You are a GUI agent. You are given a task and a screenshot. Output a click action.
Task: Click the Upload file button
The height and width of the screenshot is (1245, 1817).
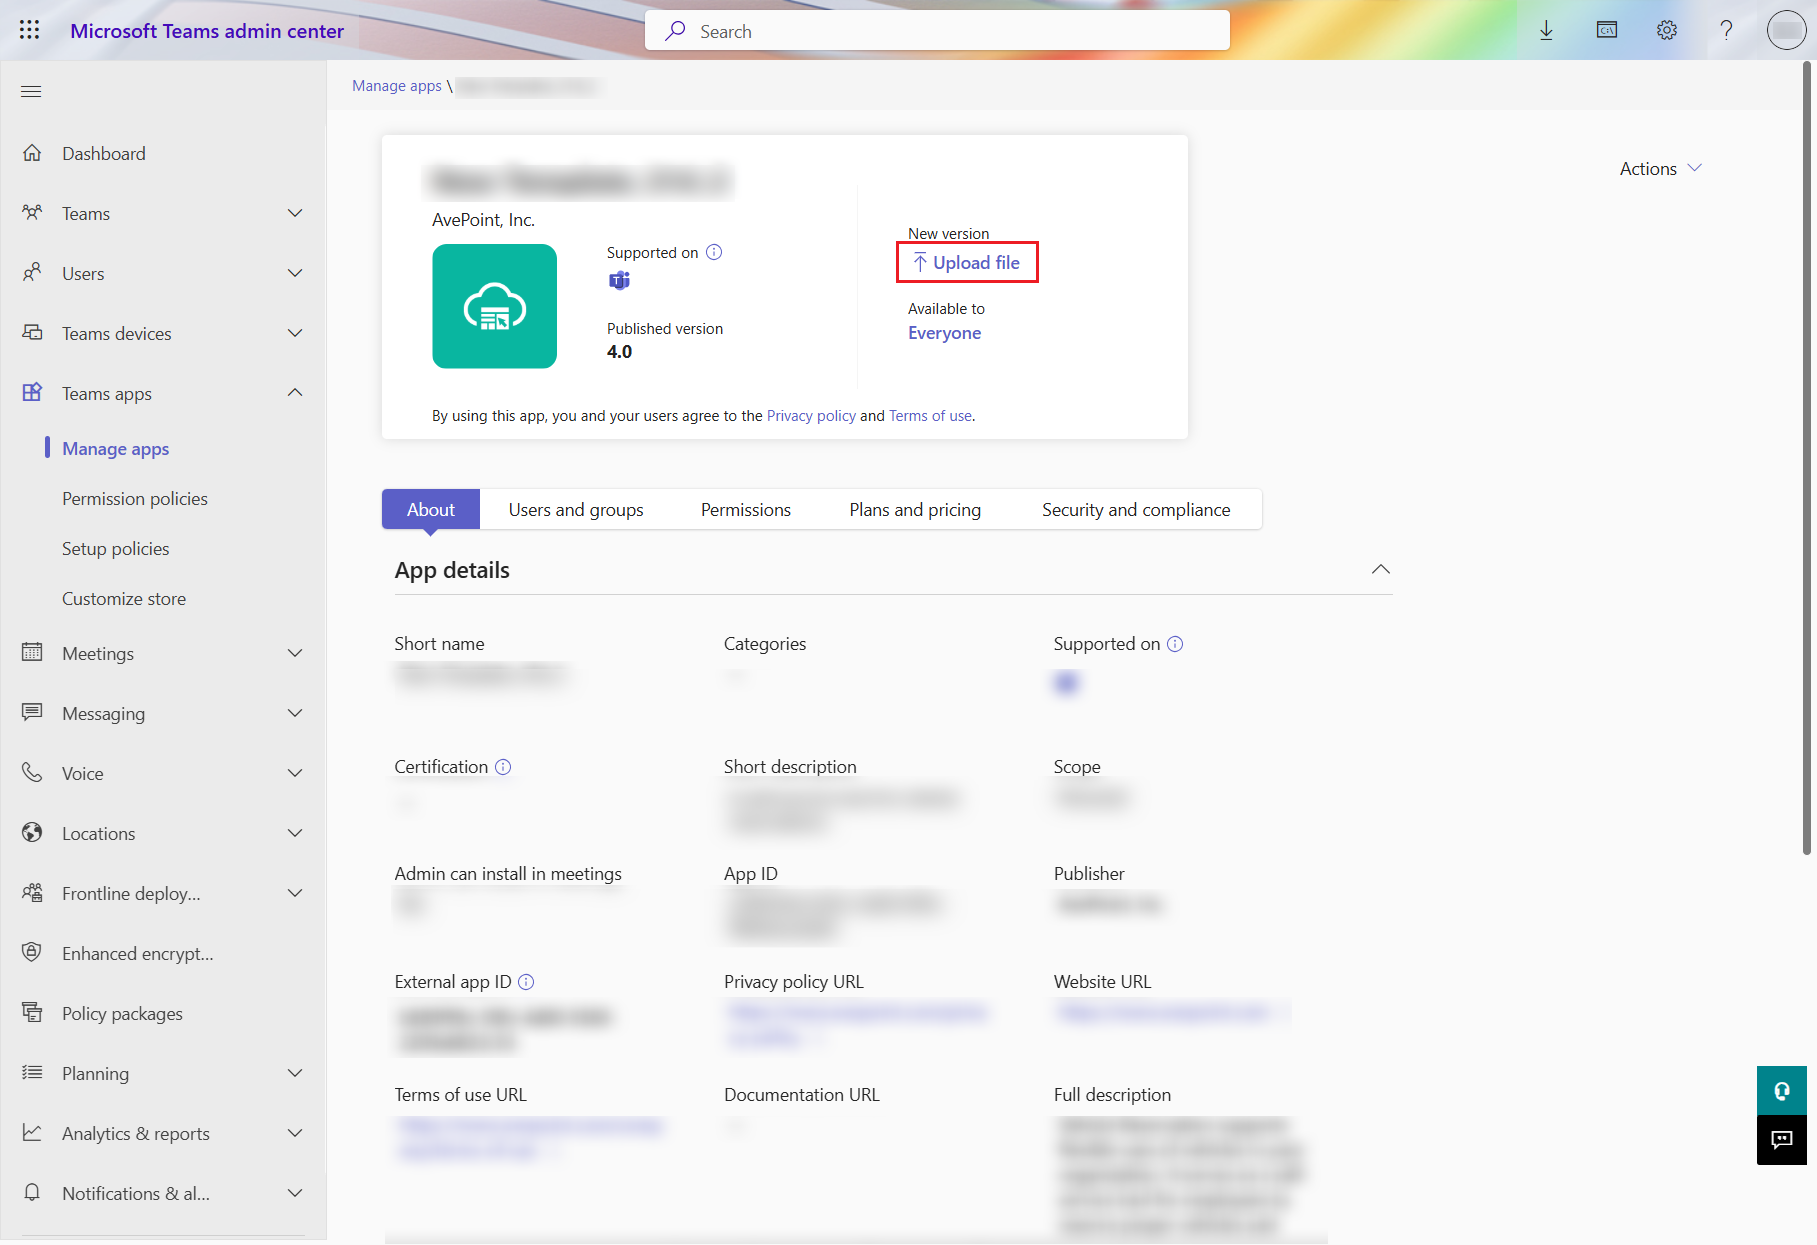tap(966, 262)
